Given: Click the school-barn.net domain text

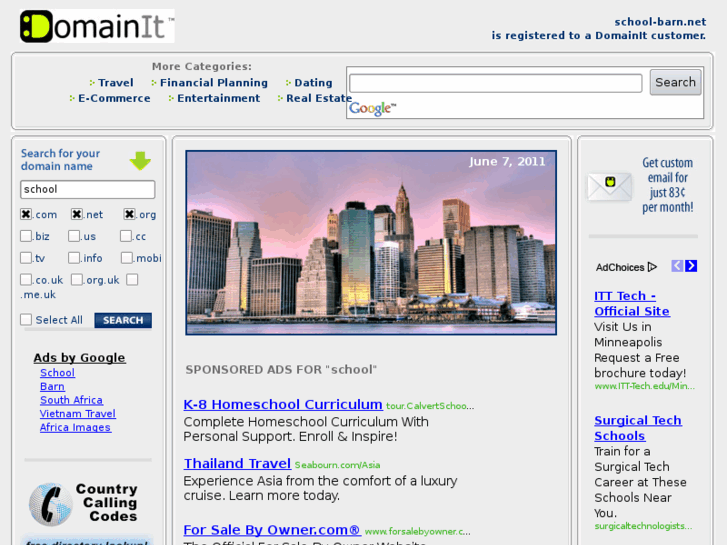Looking at the screenshot, I should [x=660, y=22].
